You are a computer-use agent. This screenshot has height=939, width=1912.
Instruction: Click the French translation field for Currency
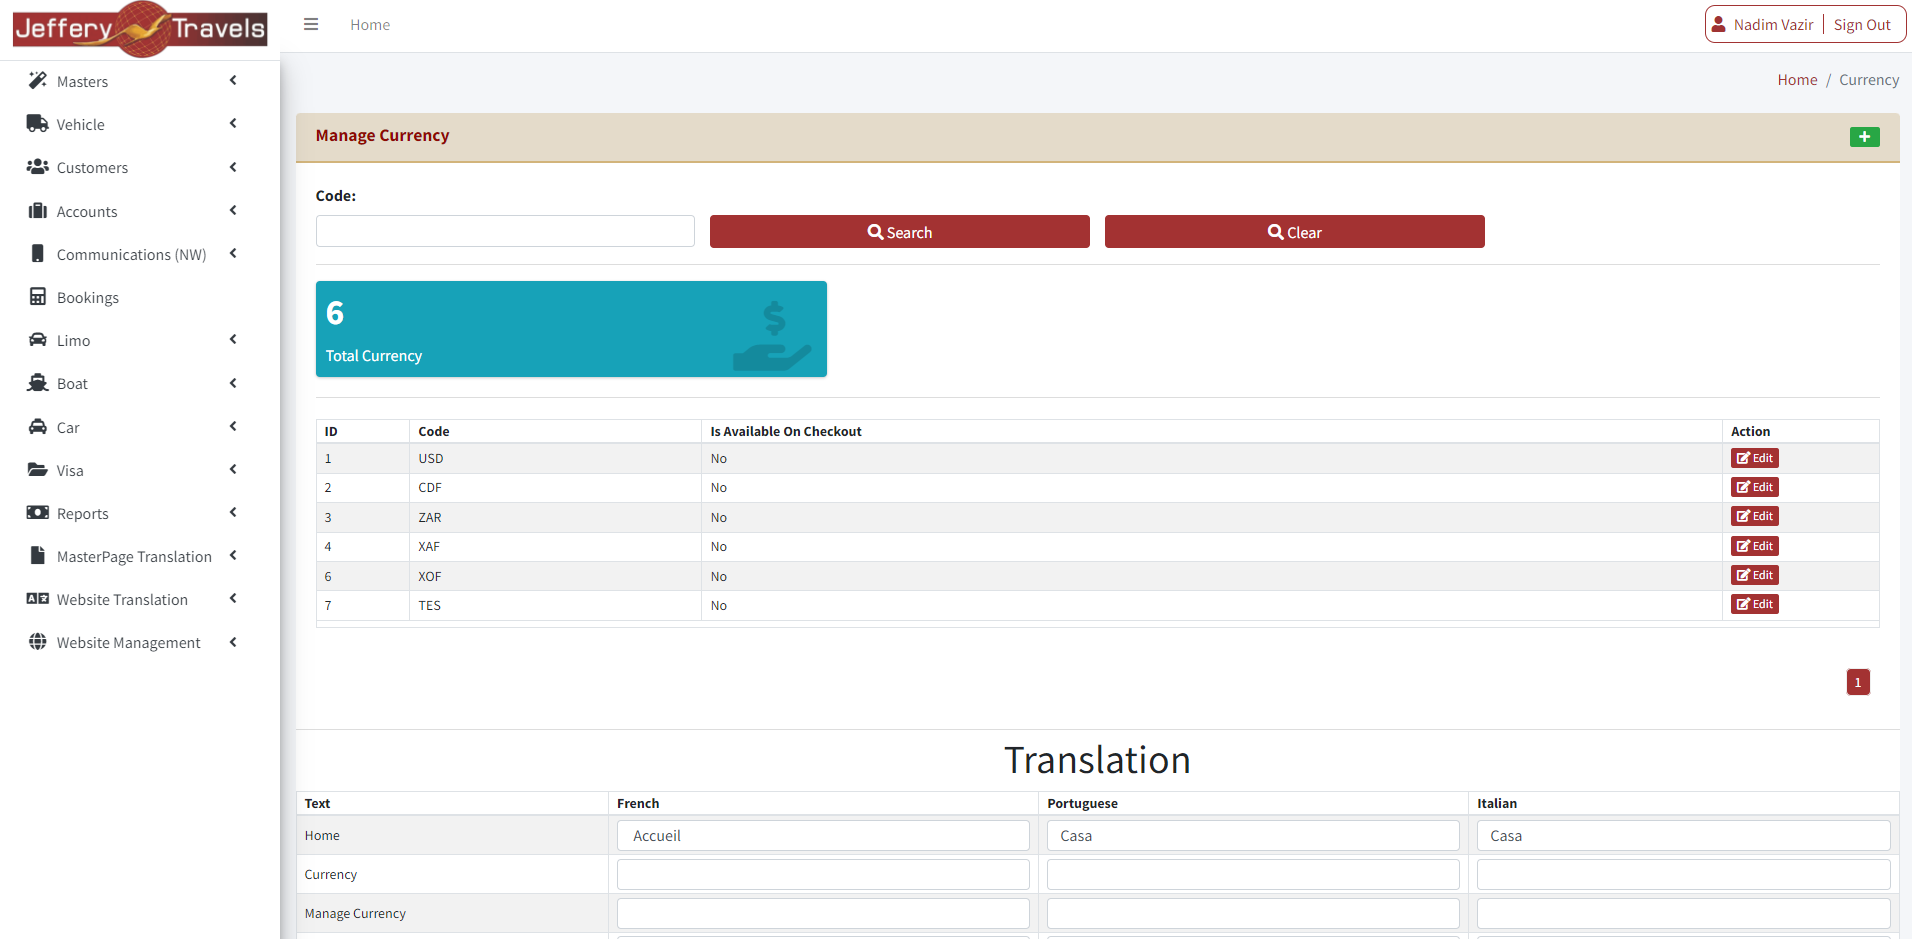click(822, 875)
